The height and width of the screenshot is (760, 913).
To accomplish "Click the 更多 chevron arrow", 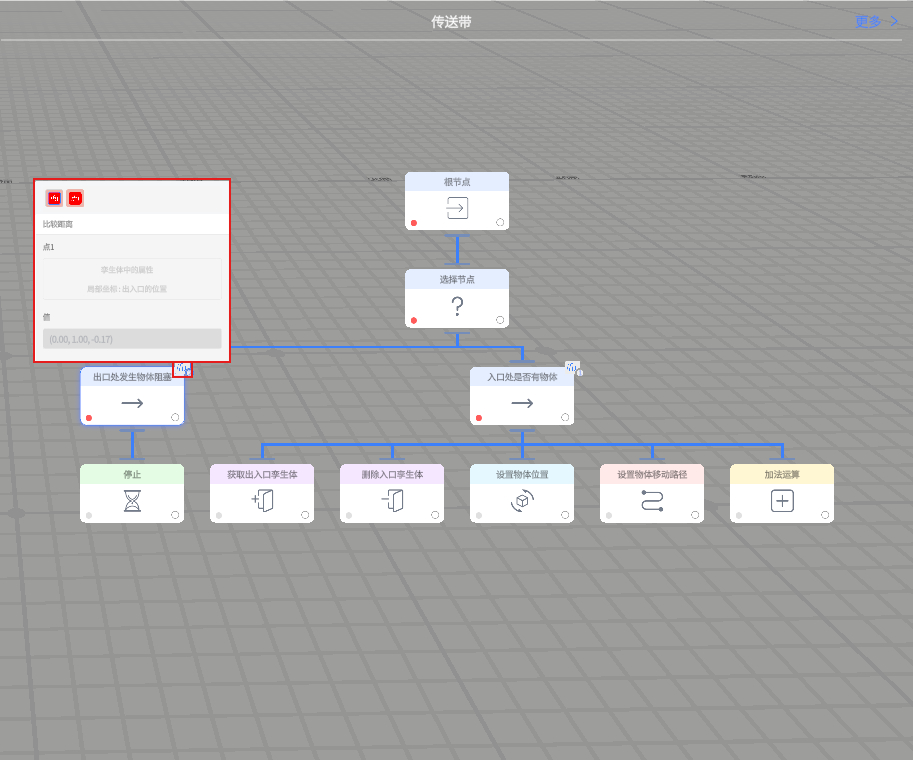I will pos(894,22).
